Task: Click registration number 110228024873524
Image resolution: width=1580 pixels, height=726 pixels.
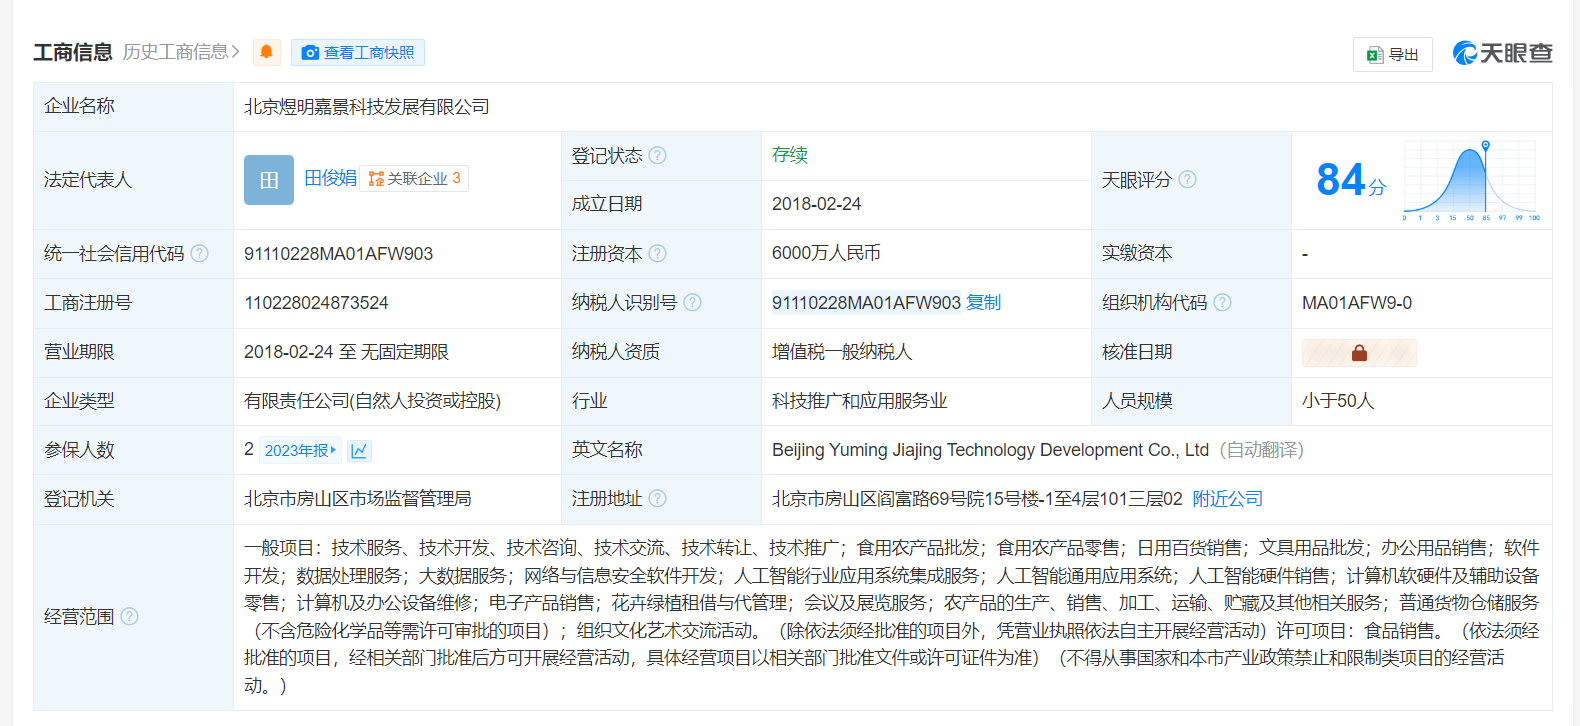Action: pos(316,303)
